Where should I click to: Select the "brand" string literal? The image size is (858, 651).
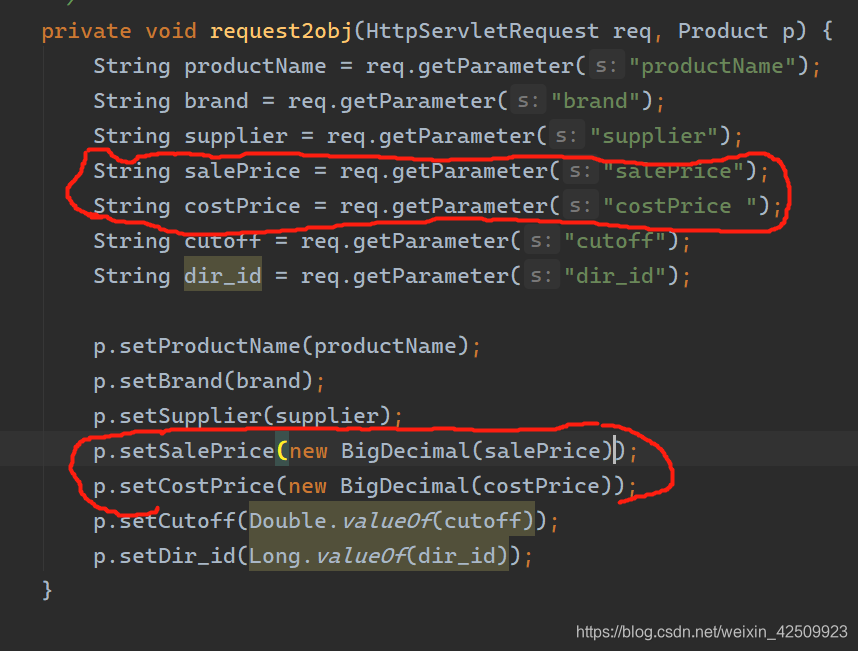pyautogui.click(x=595, y=101)
